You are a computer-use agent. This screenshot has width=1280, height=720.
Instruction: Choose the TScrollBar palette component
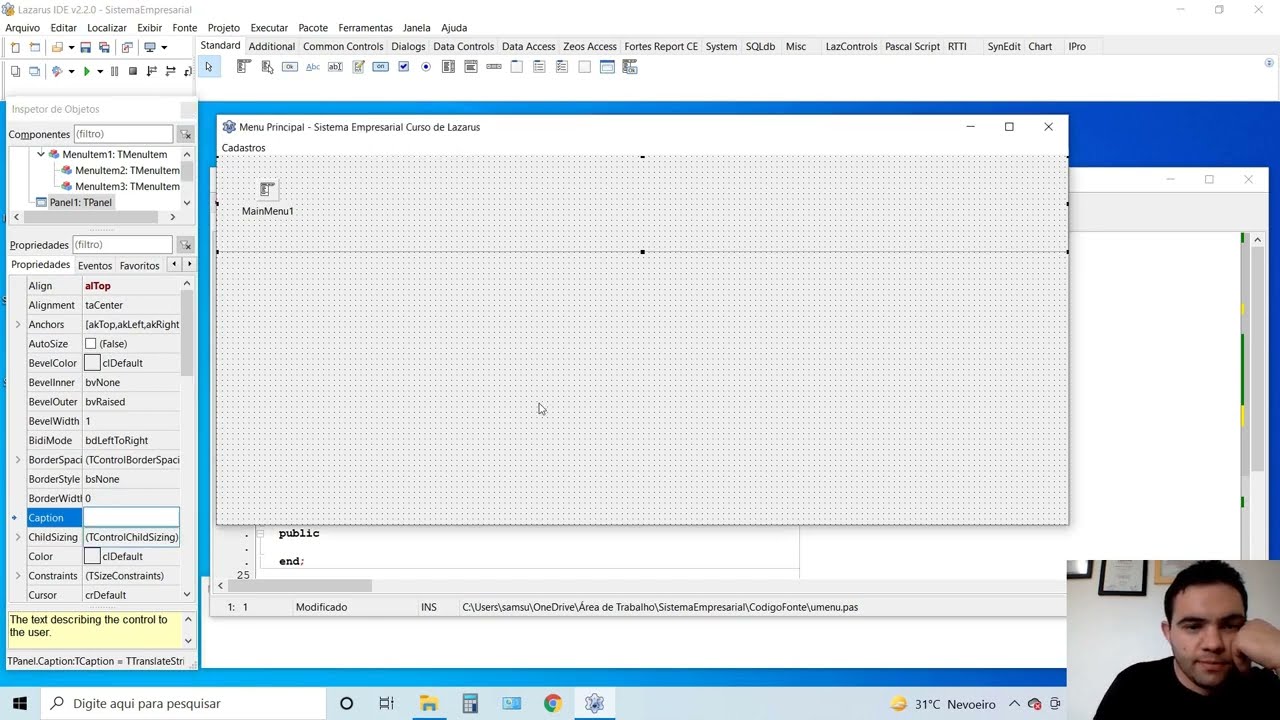click(x=494, y=67)
